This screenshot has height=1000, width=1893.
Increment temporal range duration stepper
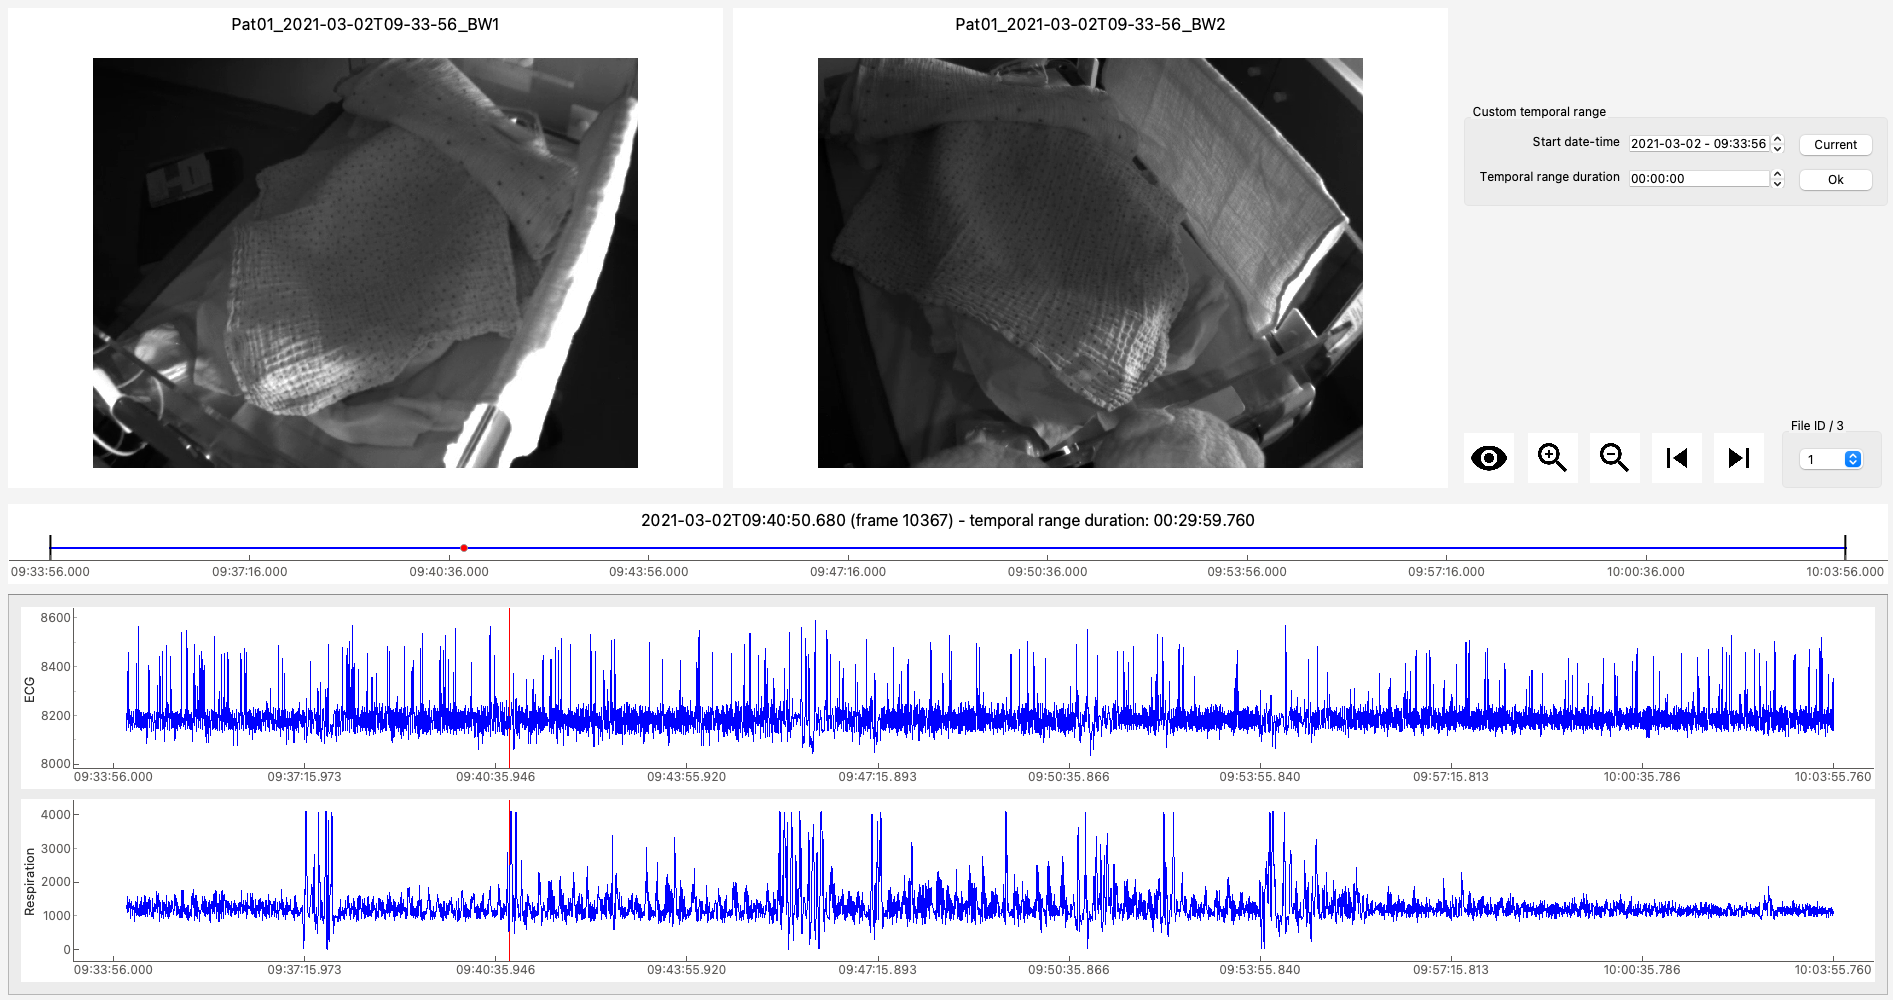click(1777, 174)
